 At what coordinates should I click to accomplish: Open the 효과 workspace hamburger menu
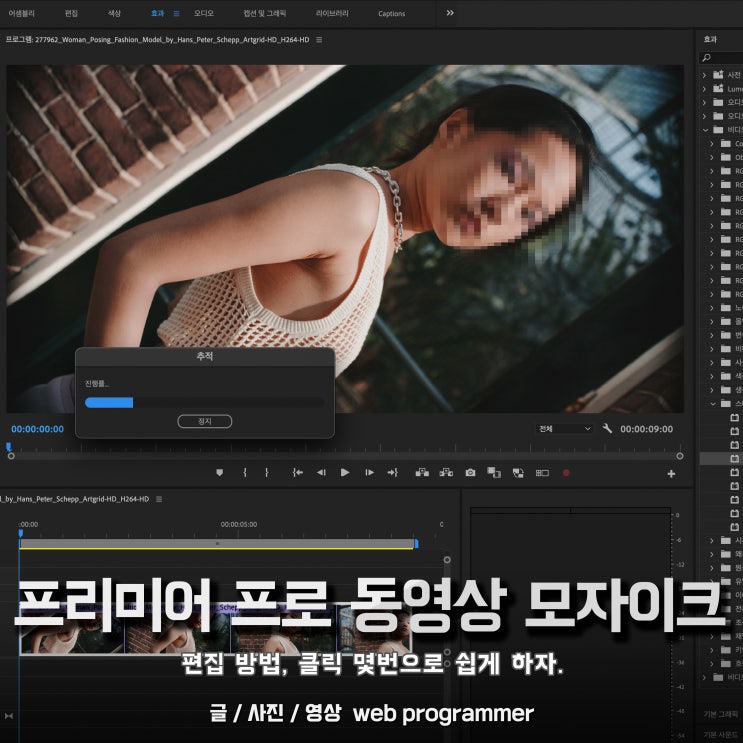tap(176, 13)
